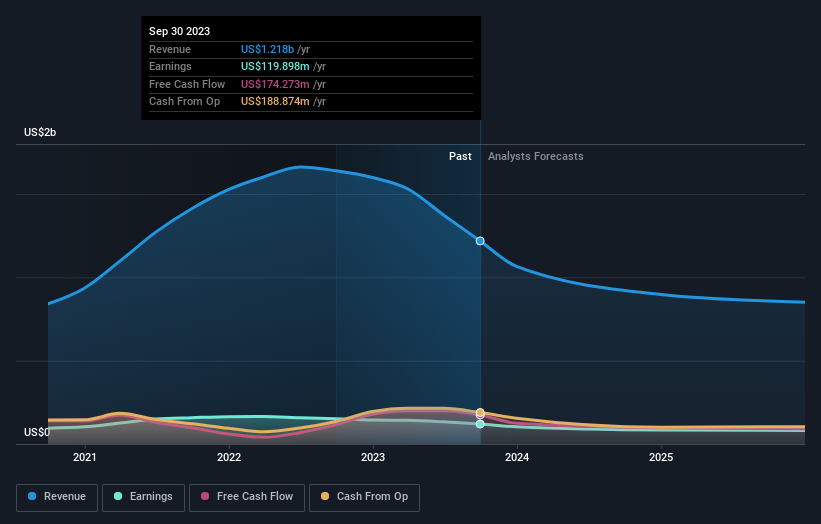The height and width of the screenshot is (524, 821).
Task: Click the US$188.874m cash from op value
Action: point(275,102)
